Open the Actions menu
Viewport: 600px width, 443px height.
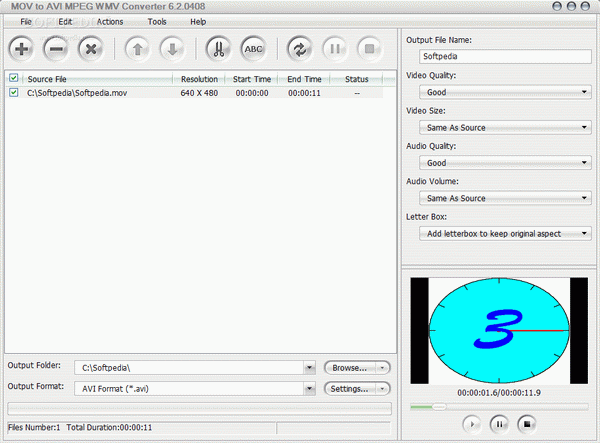110,22
